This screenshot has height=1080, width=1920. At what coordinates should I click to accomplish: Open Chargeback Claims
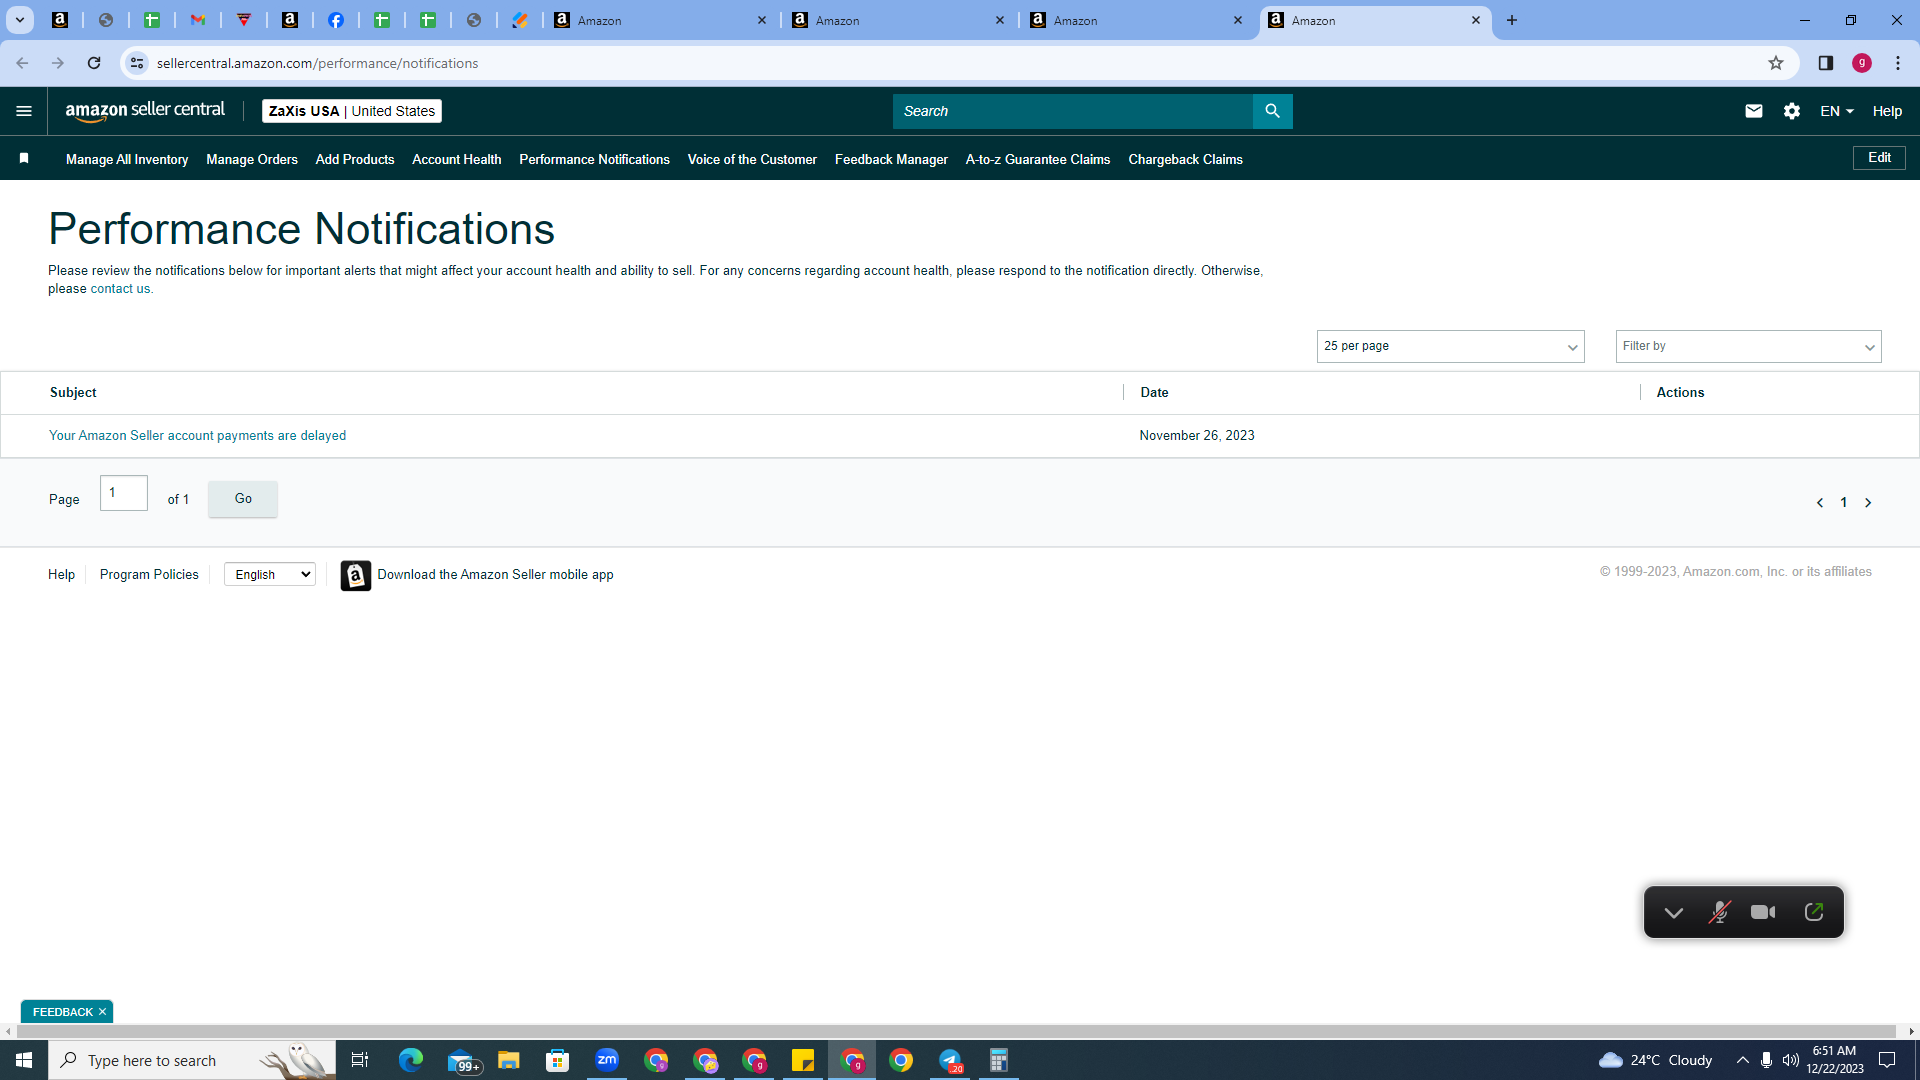coord(1185,159)
